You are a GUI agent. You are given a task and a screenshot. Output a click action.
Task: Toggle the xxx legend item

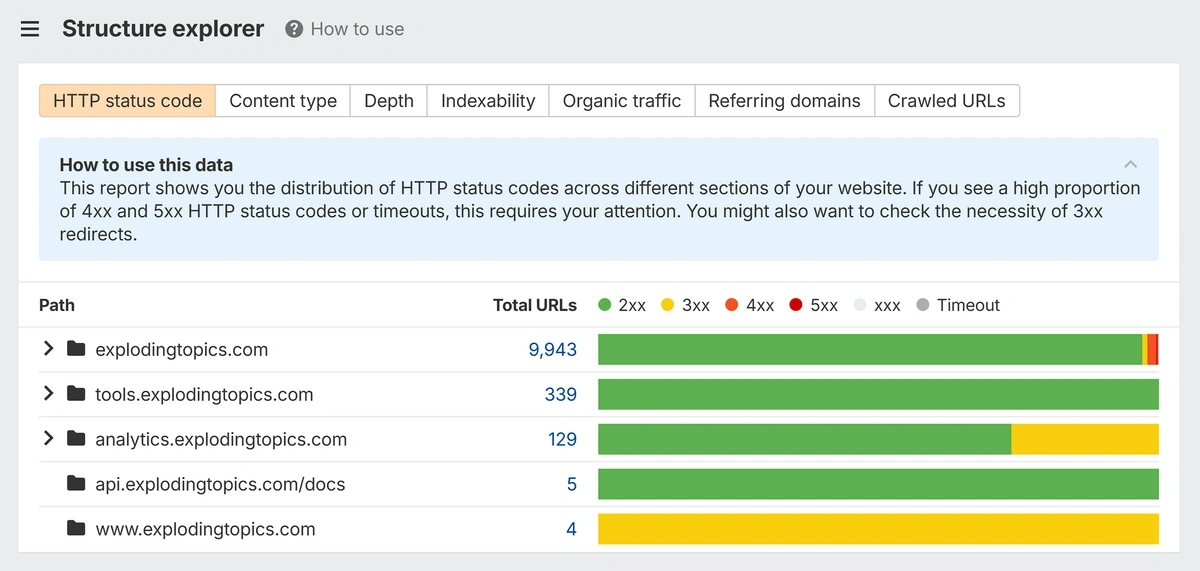click(877, 305)
